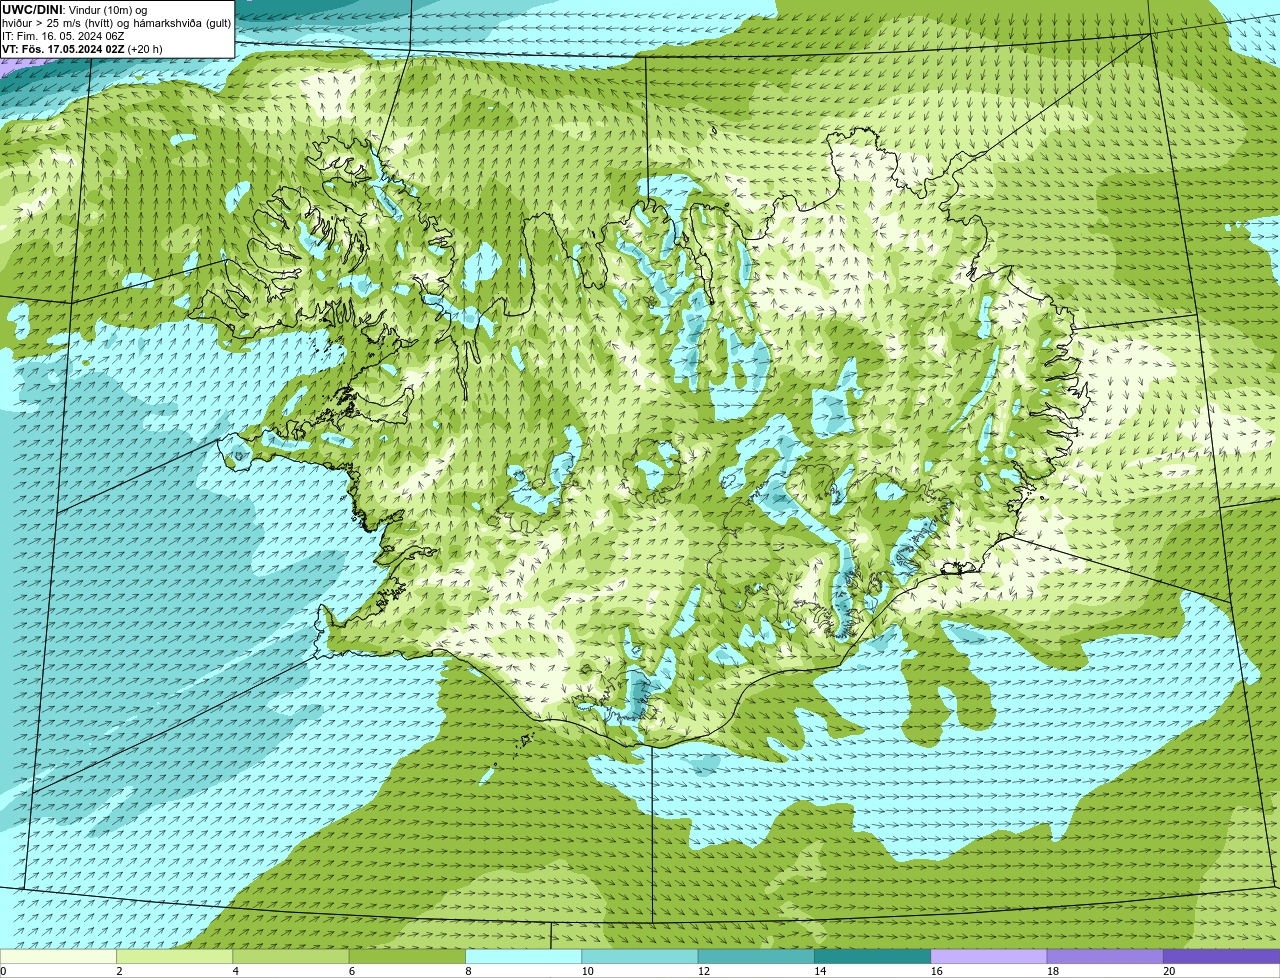Click the legend scale label "8"
The height and width of the screenshot is (978, 1280).
pos(467,971)
